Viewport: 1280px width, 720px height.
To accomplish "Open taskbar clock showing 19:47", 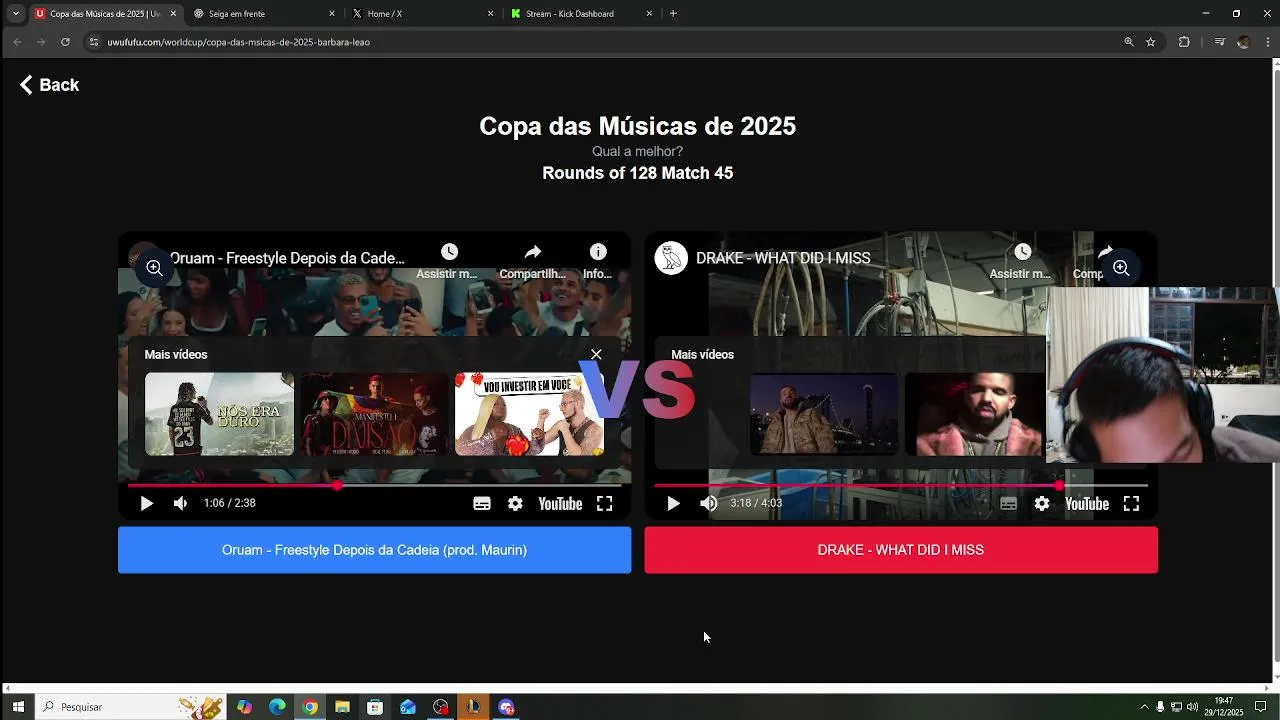I will pyautogui.click(x=1223, y=707).
